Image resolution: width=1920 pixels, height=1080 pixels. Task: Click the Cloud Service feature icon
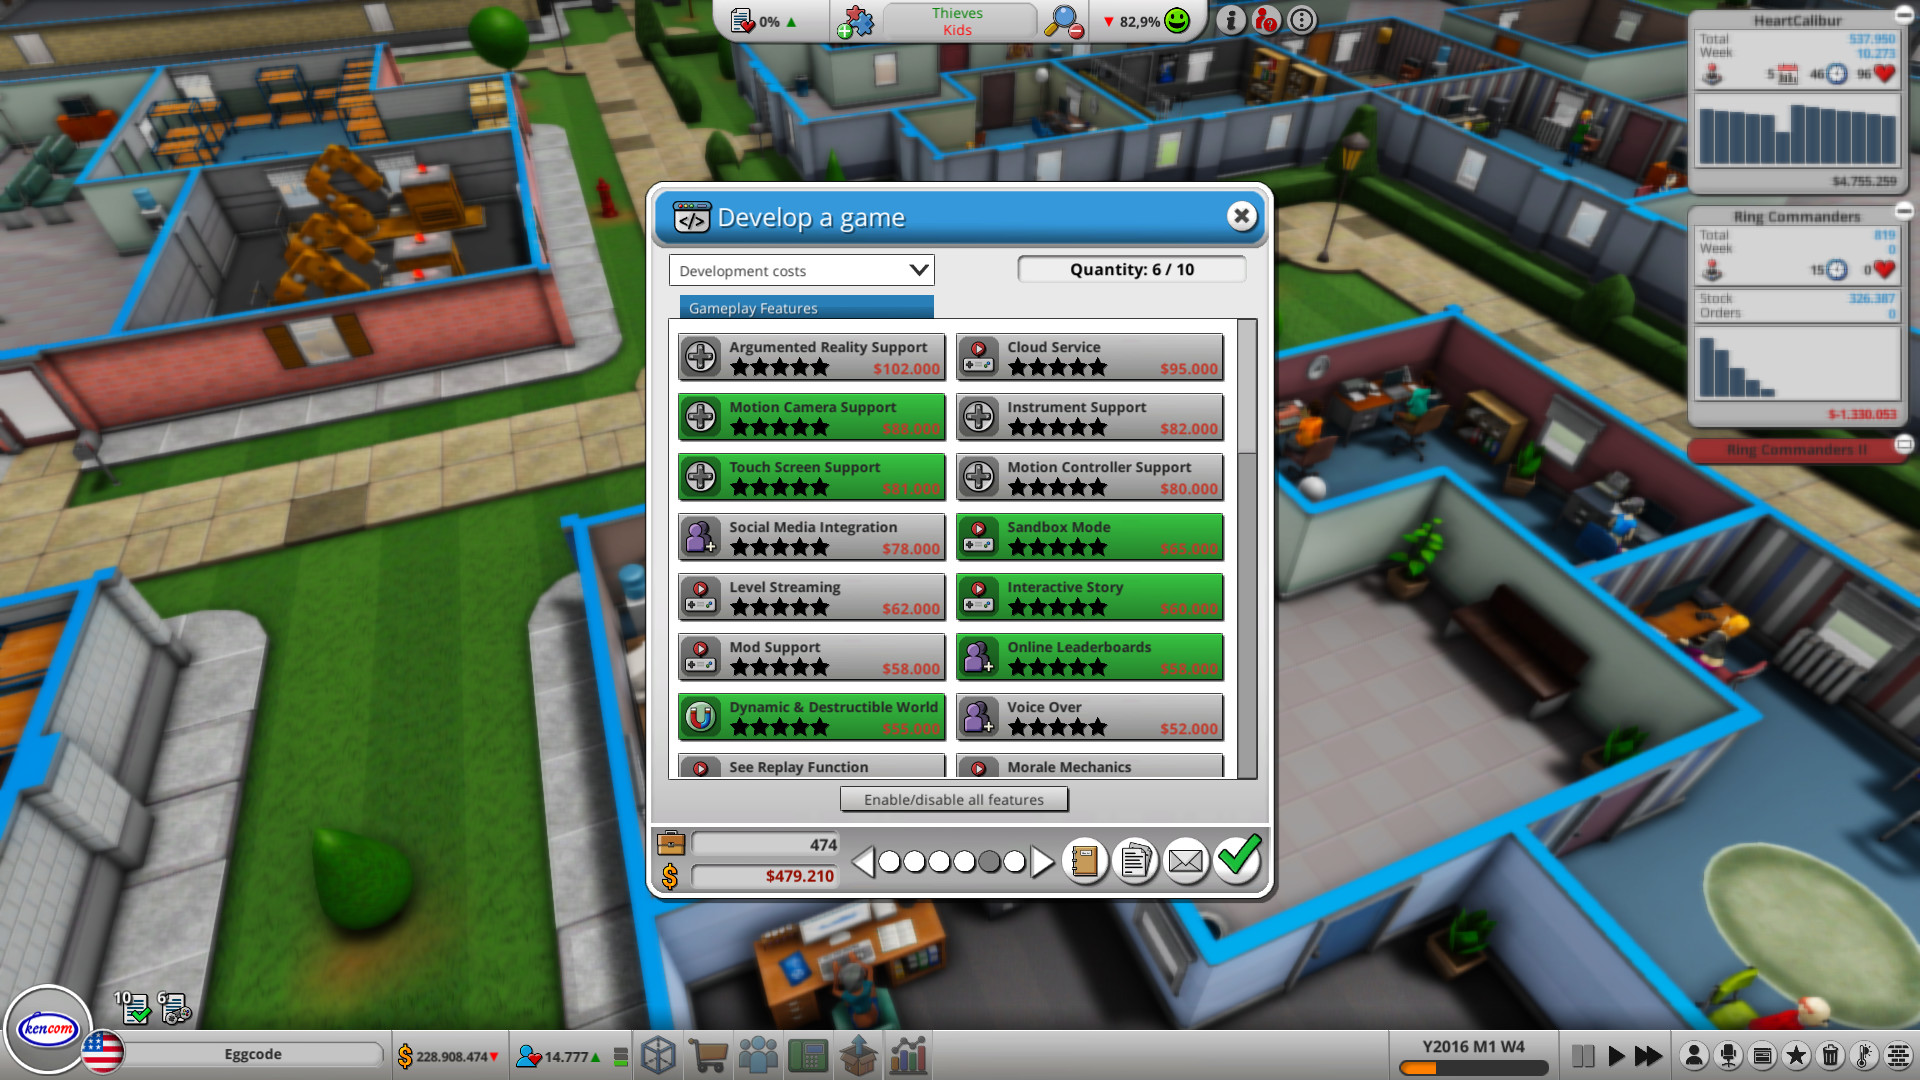pos(981,356)
